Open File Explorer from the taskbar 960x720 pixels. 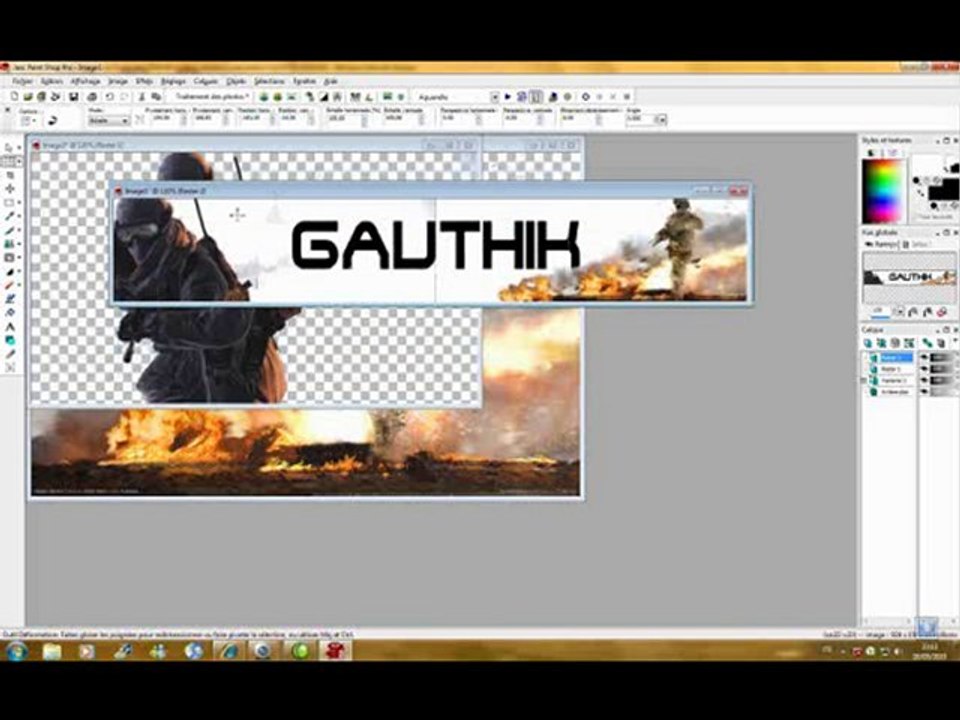pyautogui.click(x=52, y=651)
